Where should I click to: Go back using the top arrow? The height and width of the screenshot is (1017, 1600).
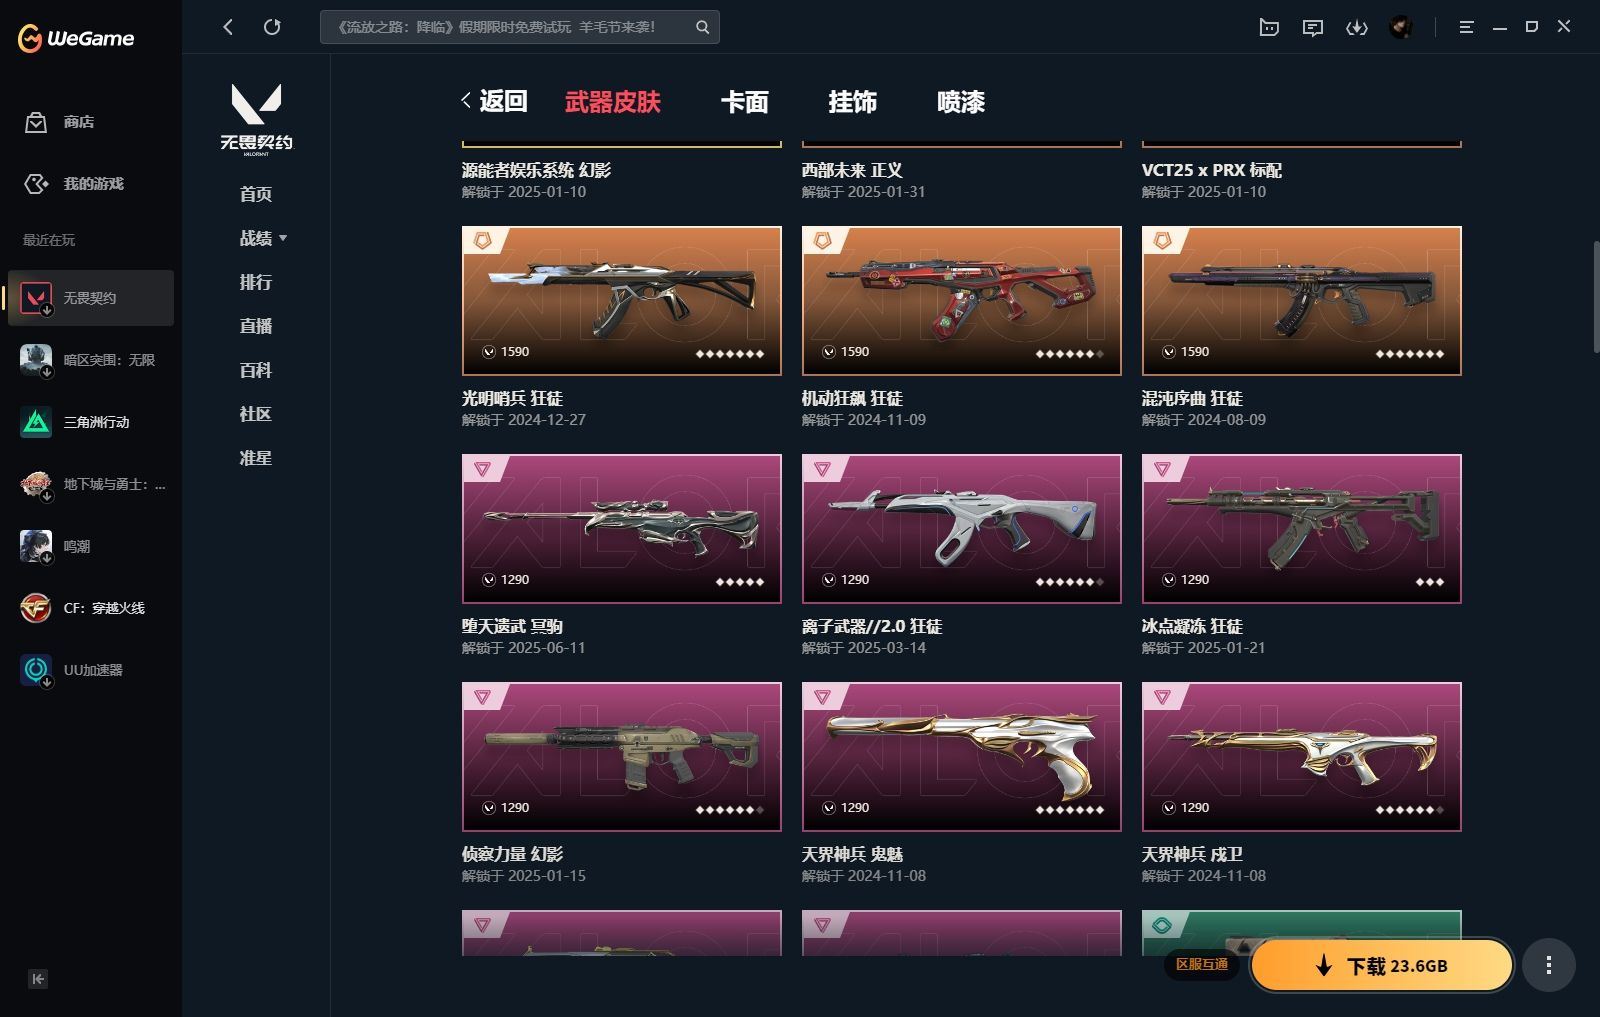click(x=228, y=27)
